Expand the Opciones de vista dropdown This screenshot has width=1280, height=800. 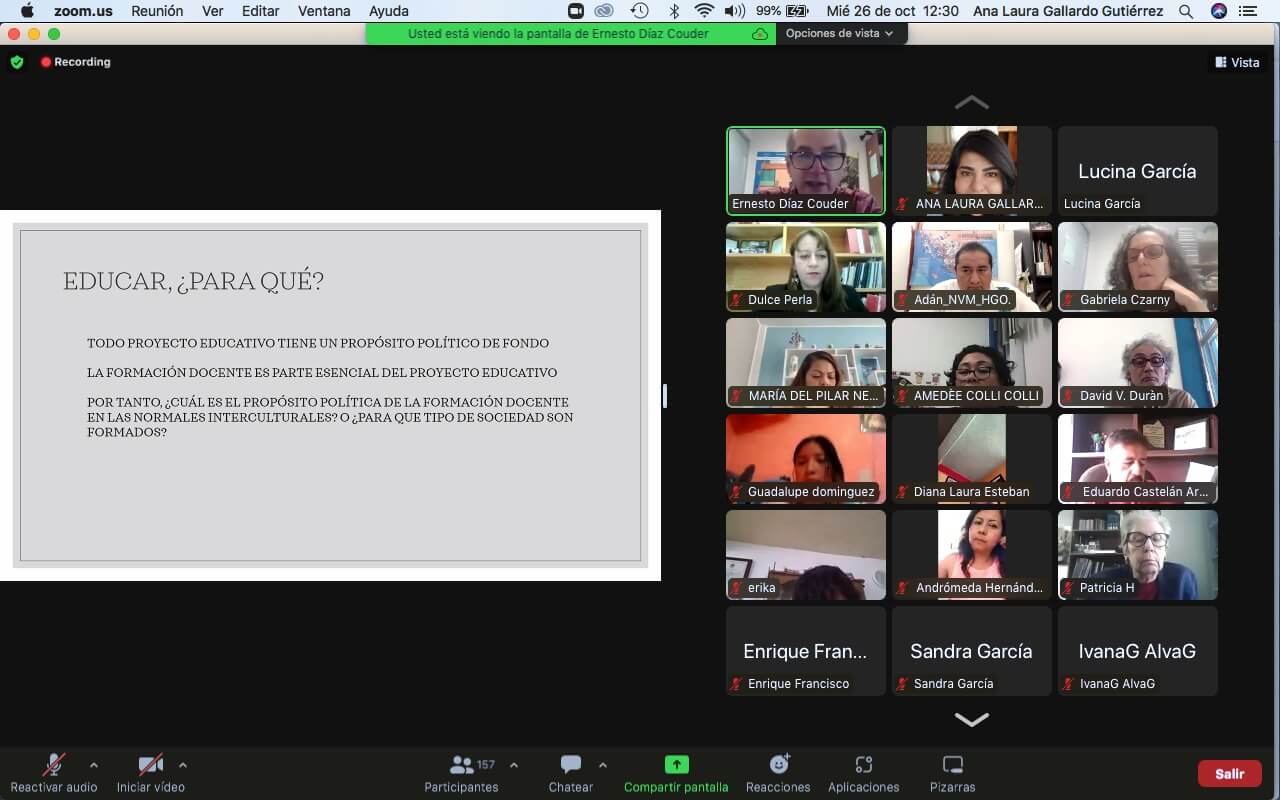[839, 33]
